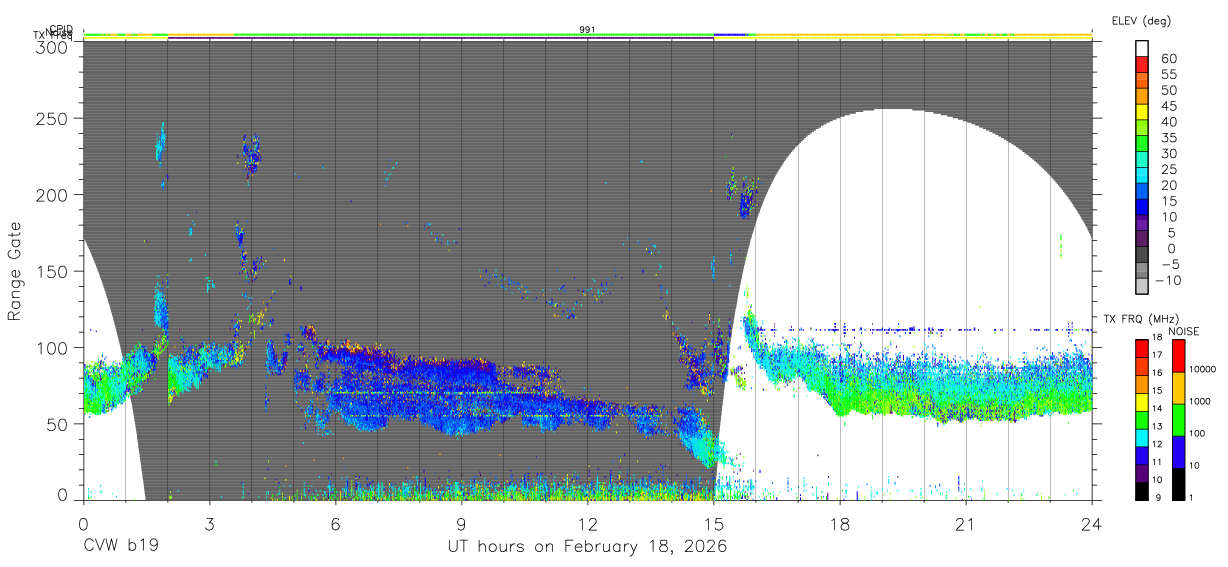The image size is (1228, 567).
Task: Click the "CVW b19" radar beam label
Action: click(x=121, y=547)
